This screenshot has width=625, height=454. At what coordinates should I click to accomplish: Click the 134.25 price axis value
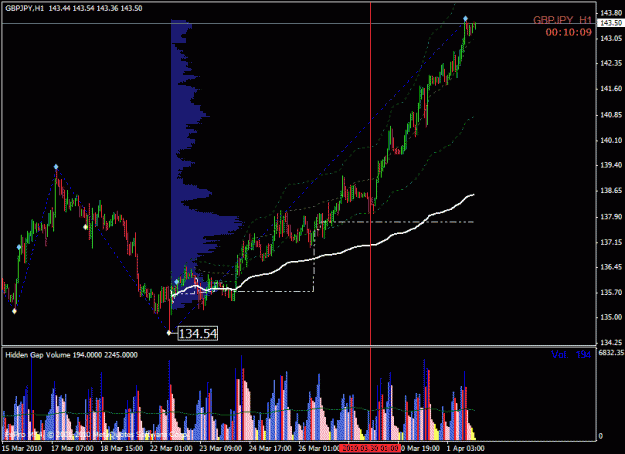click(611, 342)
